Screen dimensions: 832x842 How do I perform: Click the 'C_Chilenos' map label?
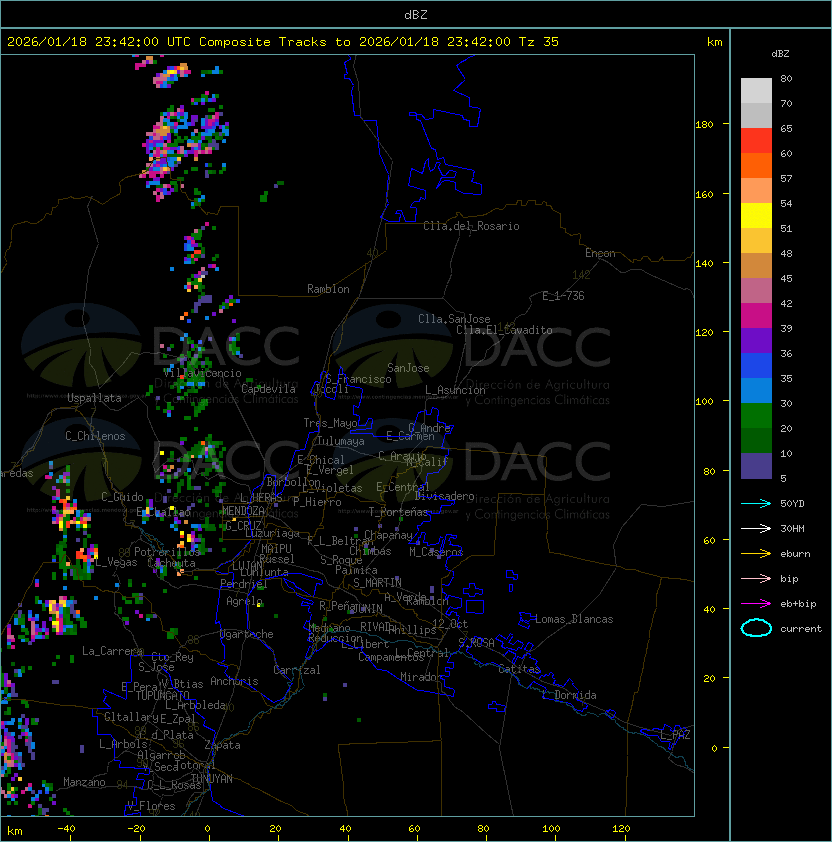pos(95,436)
